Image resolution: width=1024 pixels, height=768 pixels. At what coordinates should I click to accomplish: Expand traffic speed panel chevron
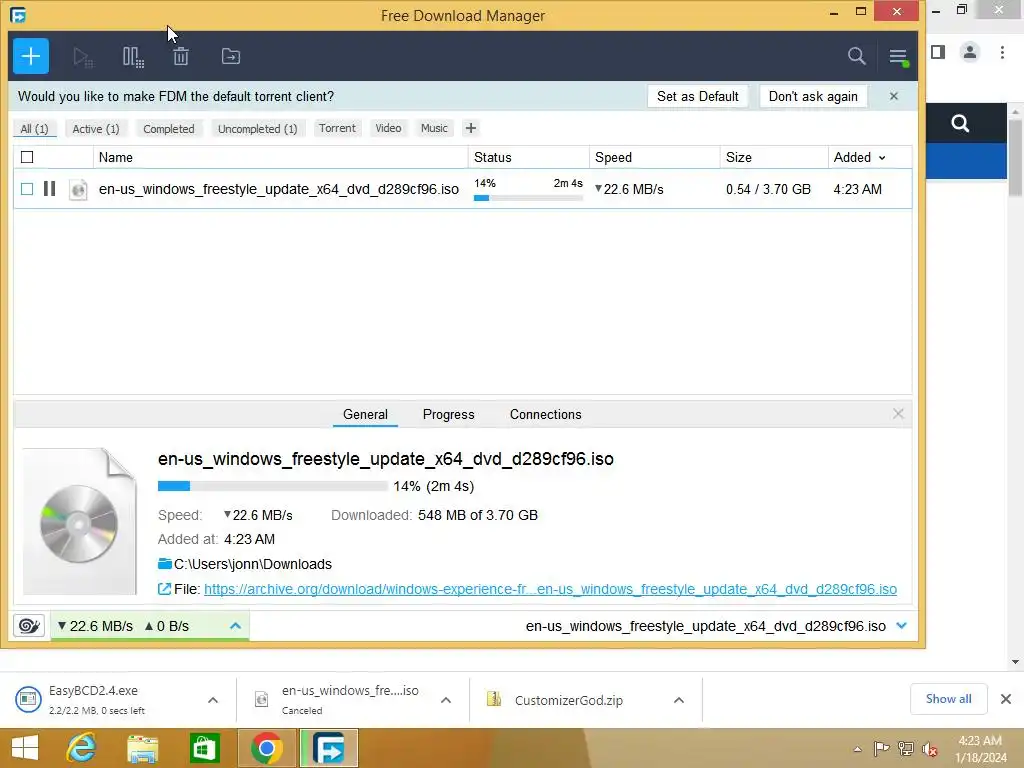pyautogui.click(x=236, y=626)
